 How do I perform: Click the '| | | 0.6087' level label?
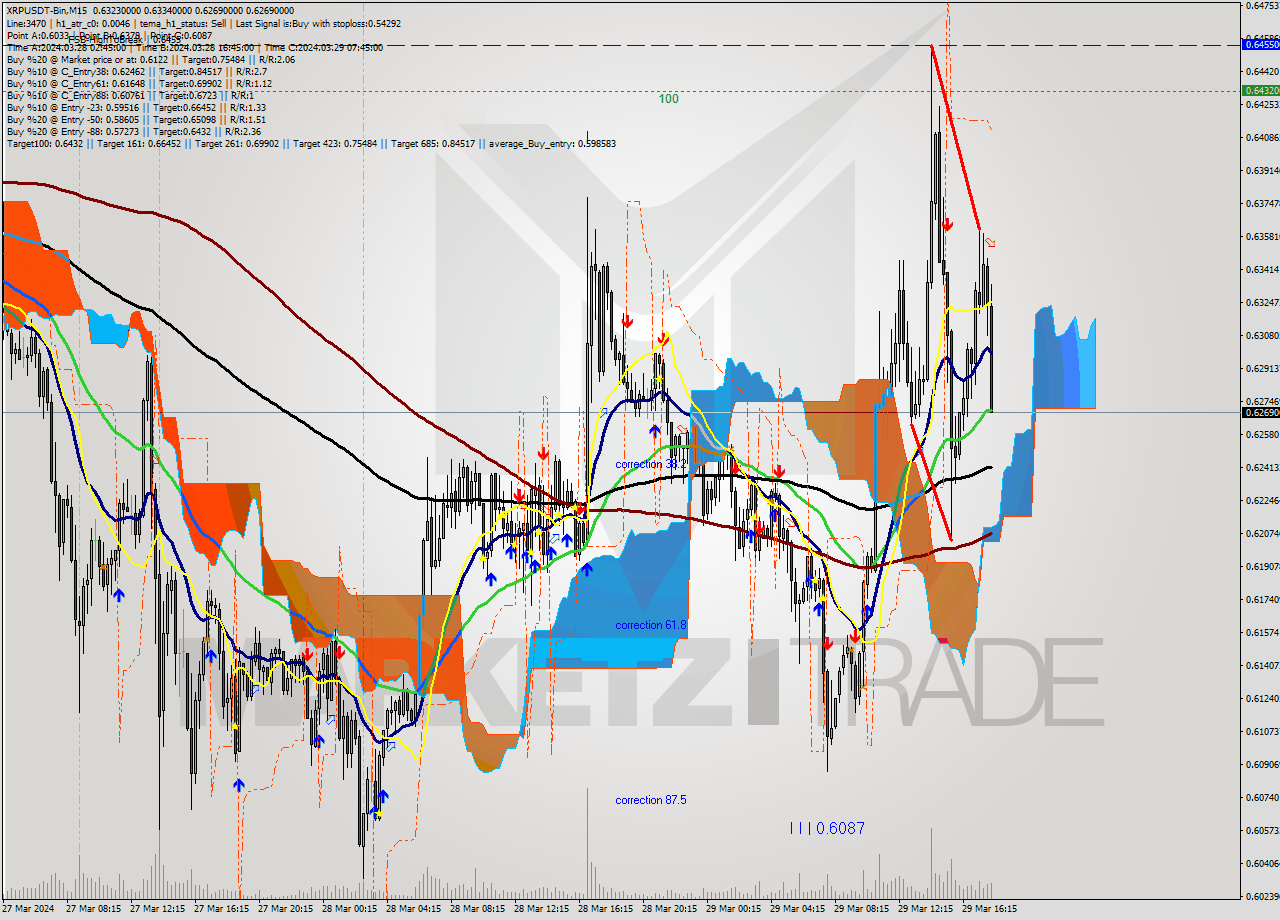pos(827,828)
